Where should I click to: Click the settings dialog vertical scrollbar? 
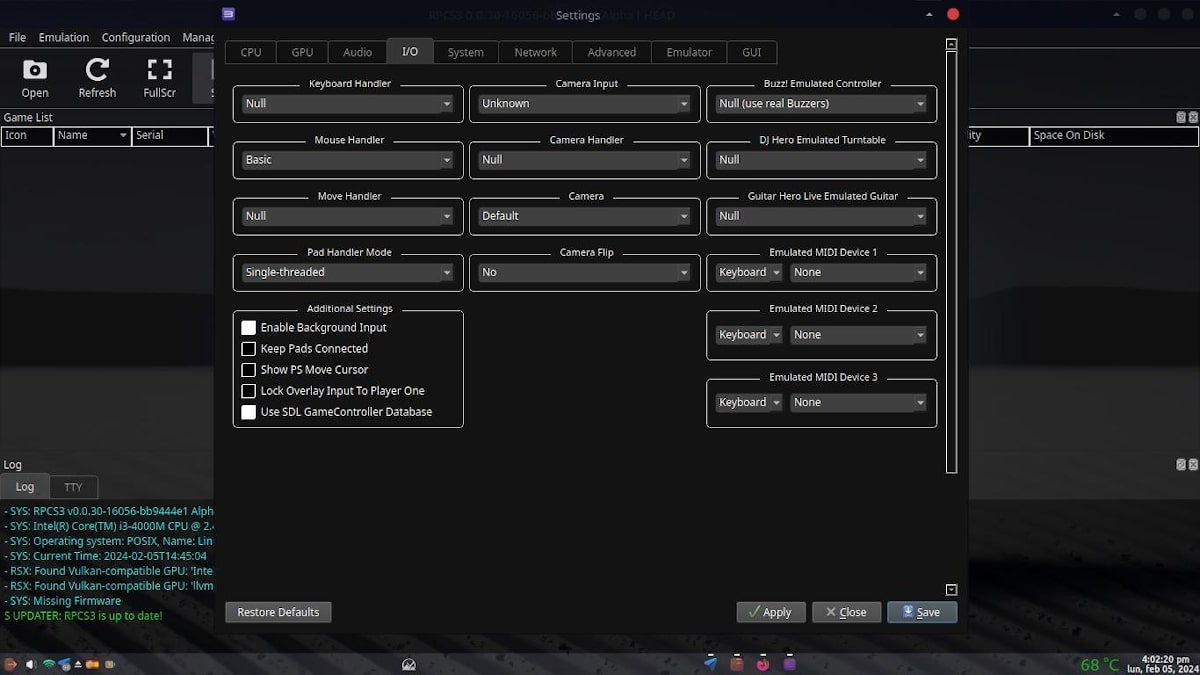(x=951, y=260)
